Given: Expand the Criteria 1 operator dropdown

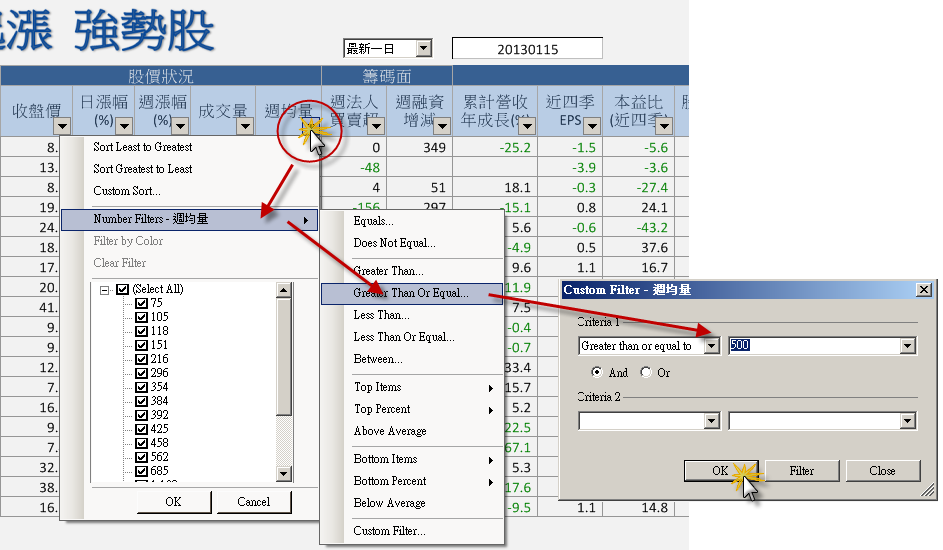Looking at the screenshot, I should point(711,346).
